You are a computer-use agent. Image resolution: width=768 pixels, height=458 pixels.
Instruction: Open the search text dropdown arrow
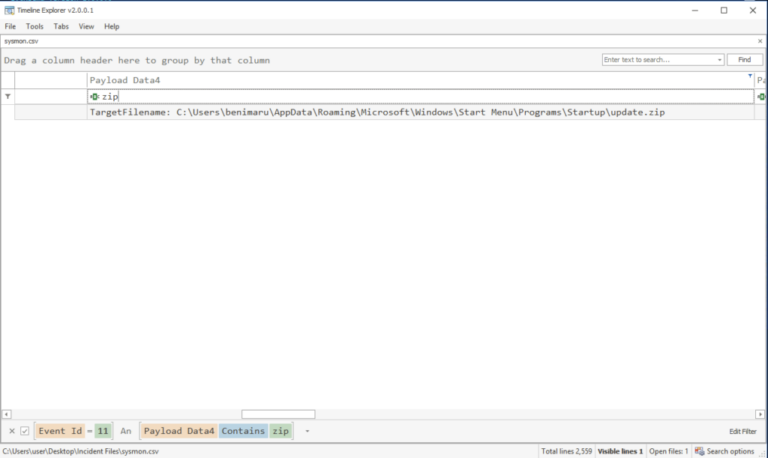click(x=719, y=60)
